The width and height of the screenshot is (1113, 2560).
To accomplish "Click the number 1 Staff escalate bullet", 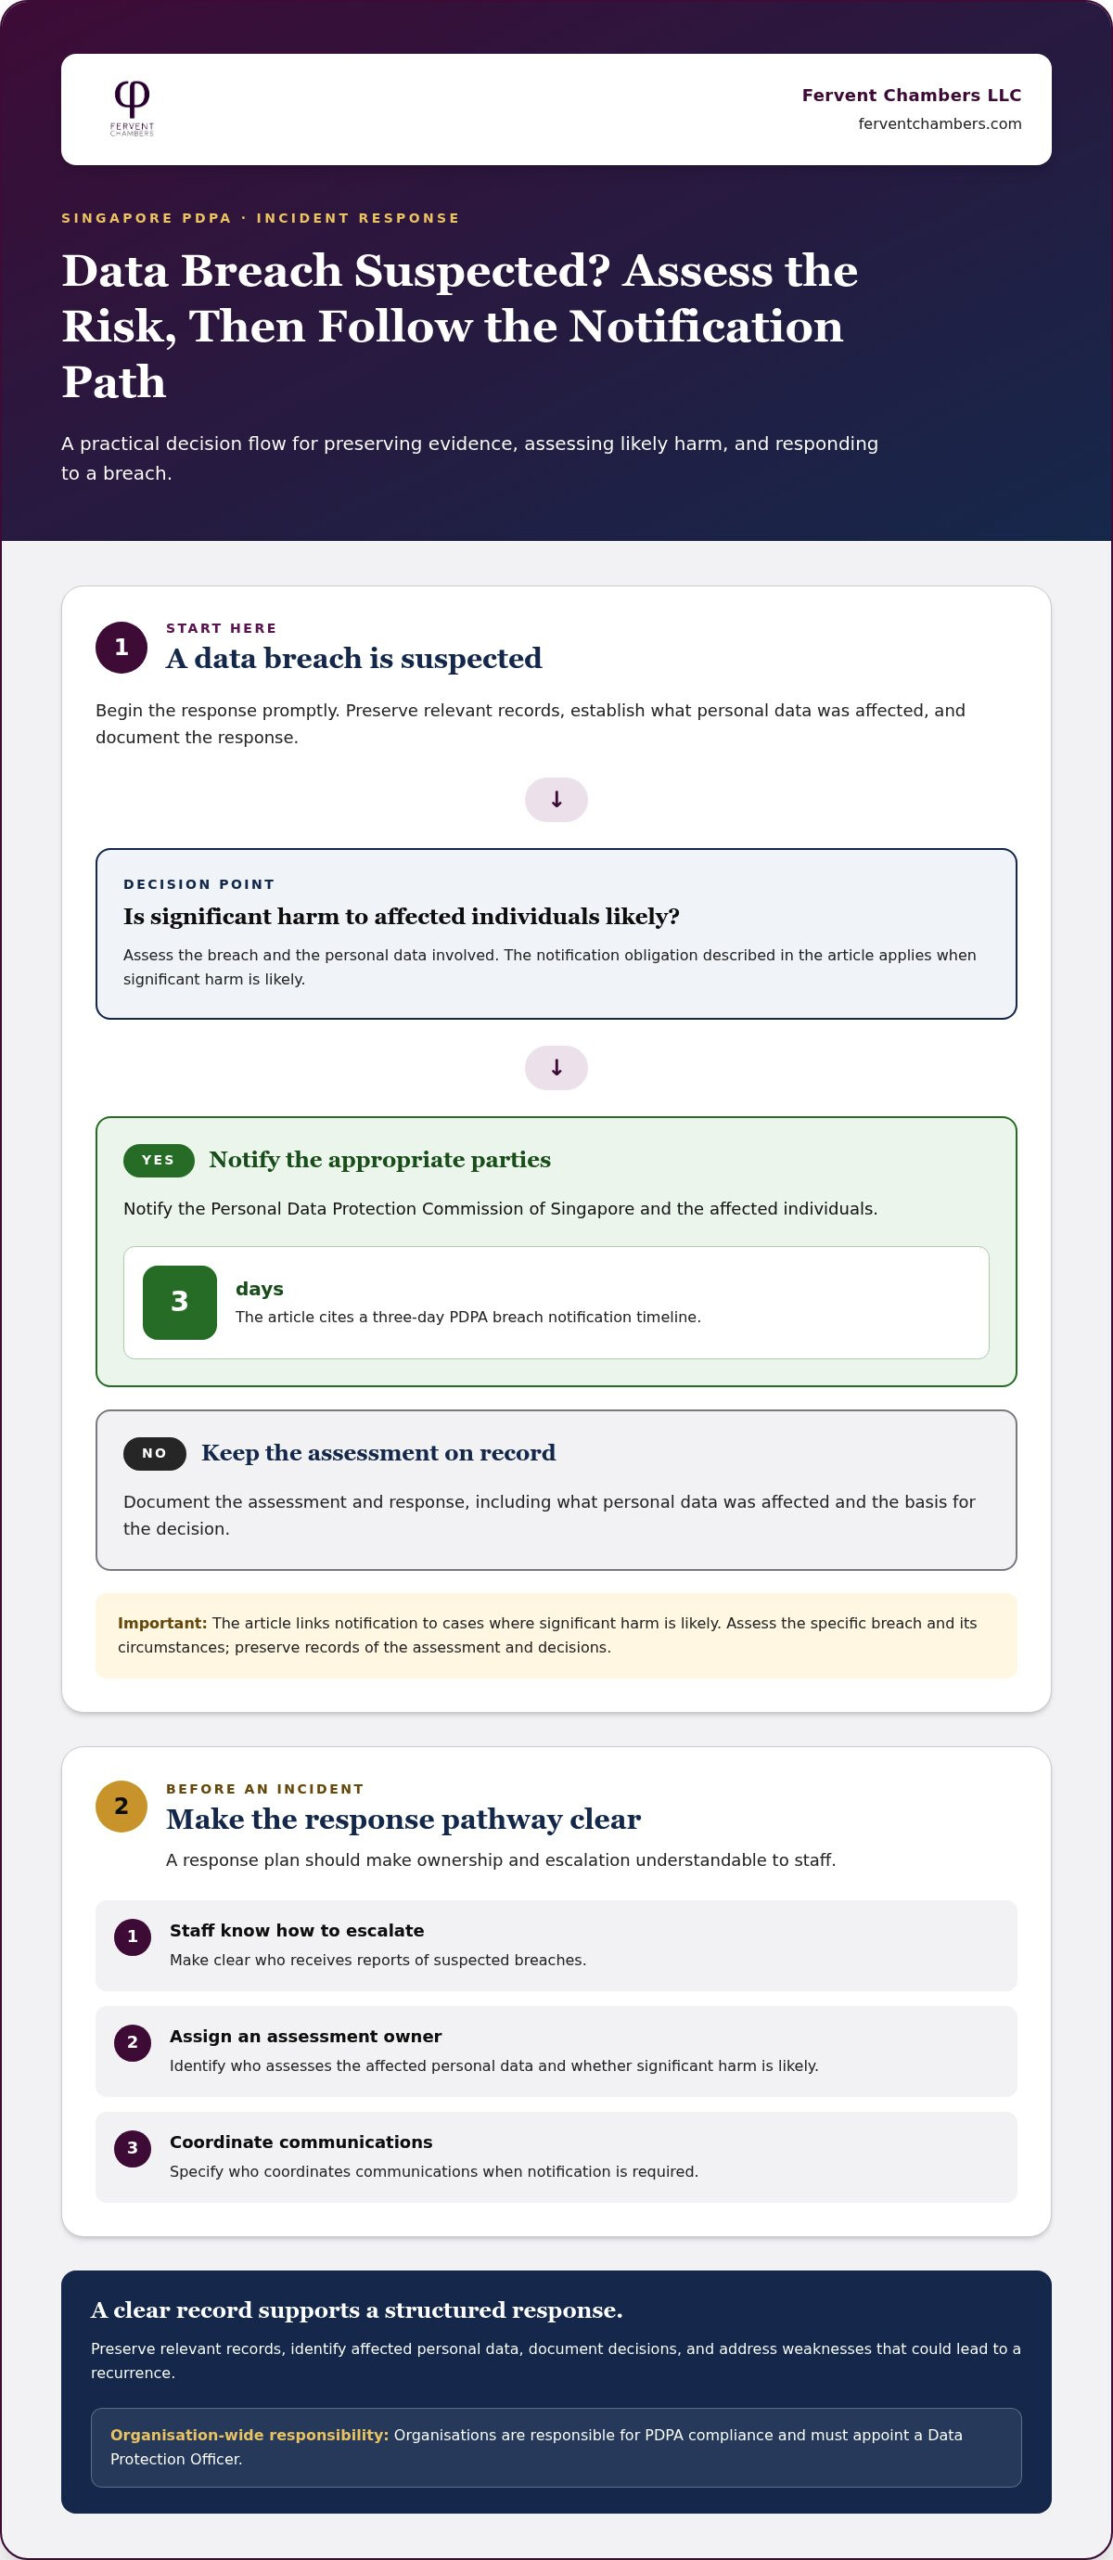I will click(x=132, y=1937).
